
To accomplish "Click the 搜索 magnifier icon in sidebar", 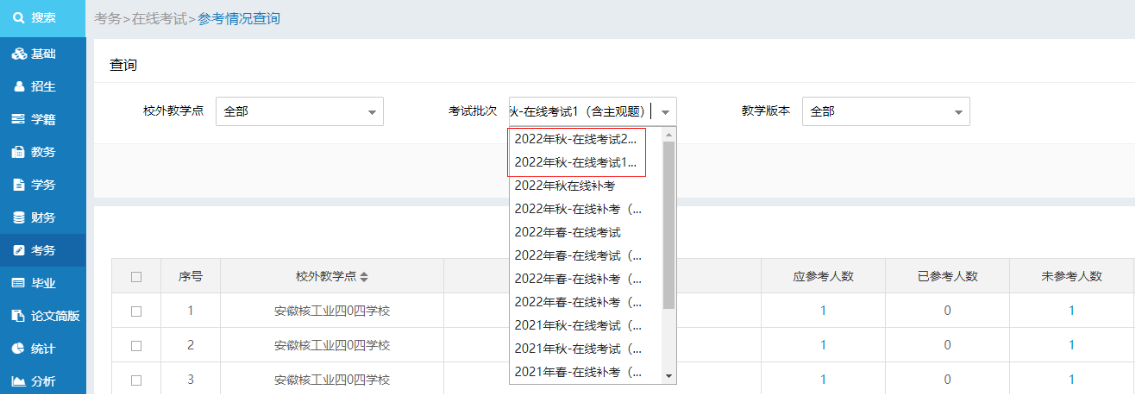I will click(x=19, y=17).
